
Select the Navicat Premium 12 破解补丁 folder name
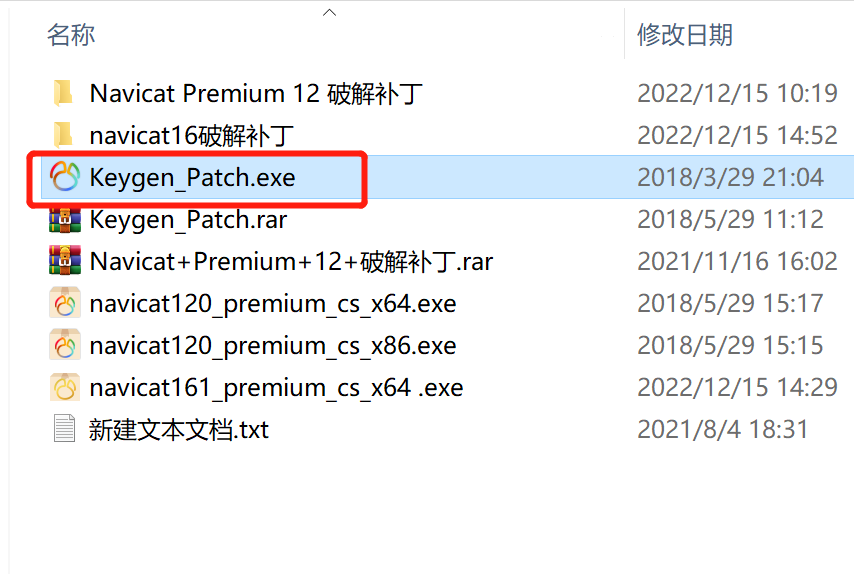tap(256, 93)
